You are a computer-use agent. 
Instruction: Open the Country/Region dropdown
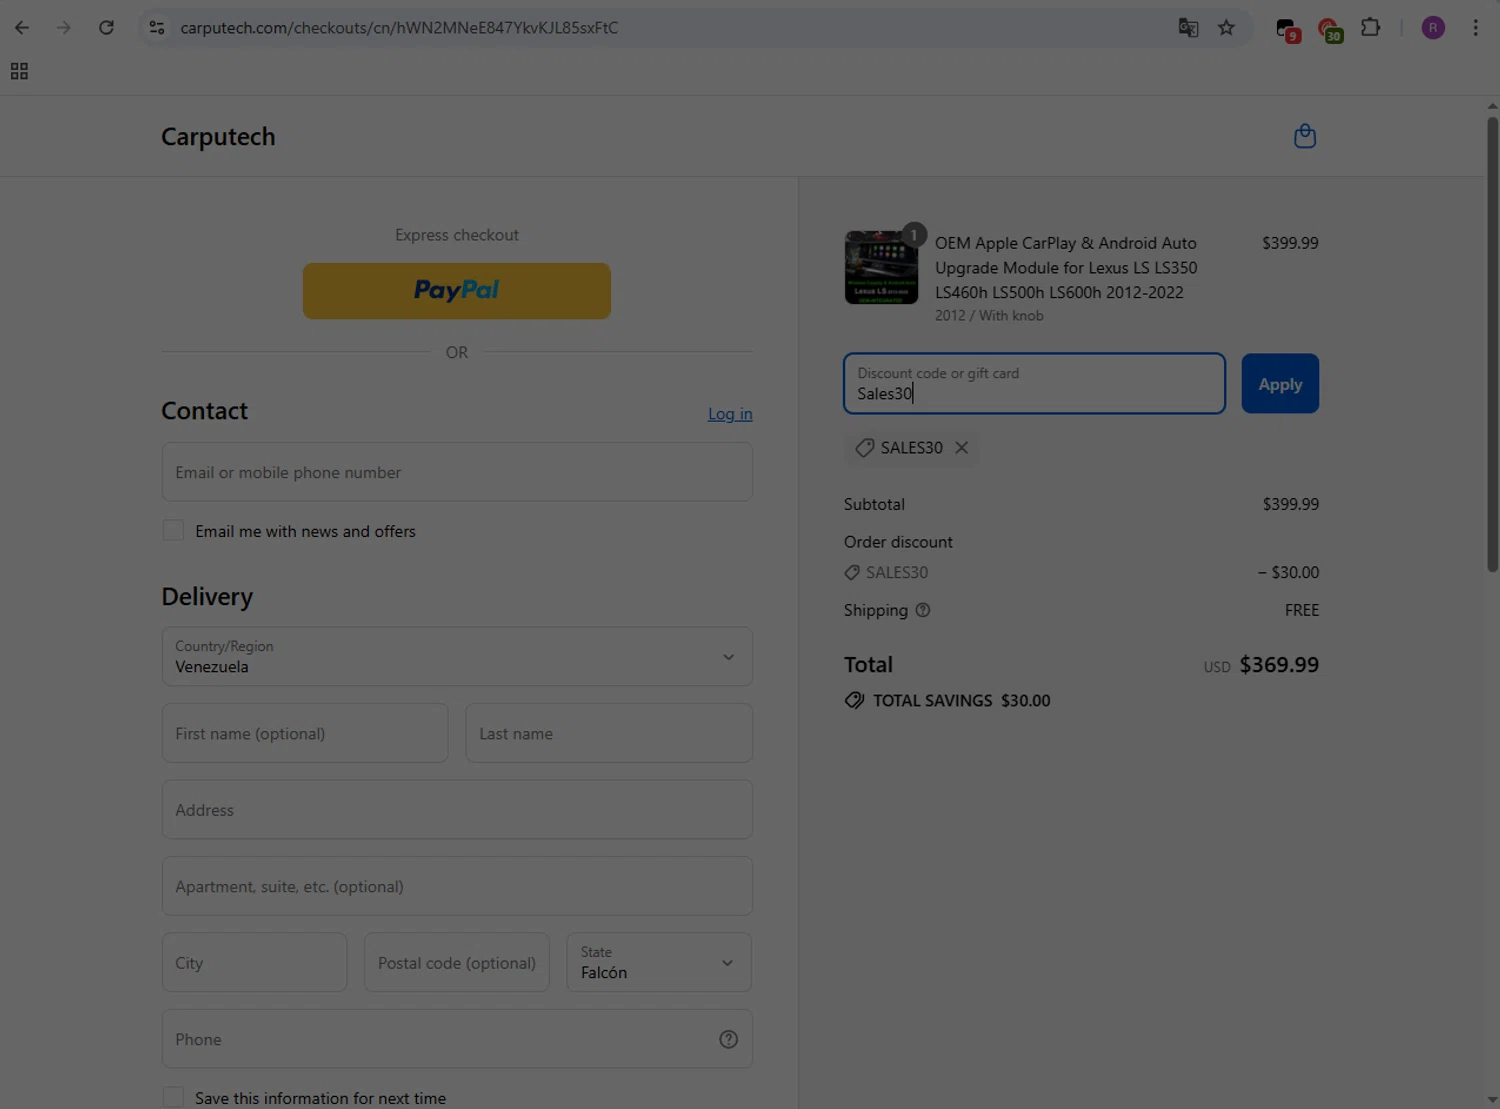[x=457, y=657]
